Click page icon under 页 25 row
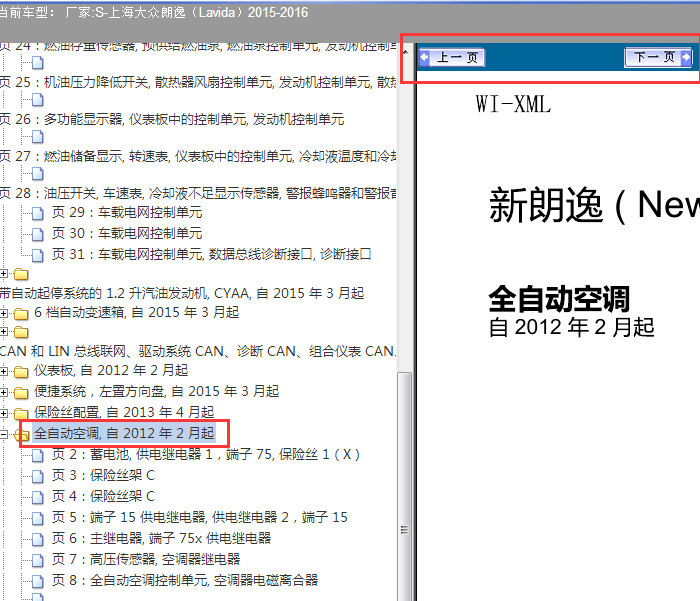Viewport: 700px width, 601px height. (38, 100)
